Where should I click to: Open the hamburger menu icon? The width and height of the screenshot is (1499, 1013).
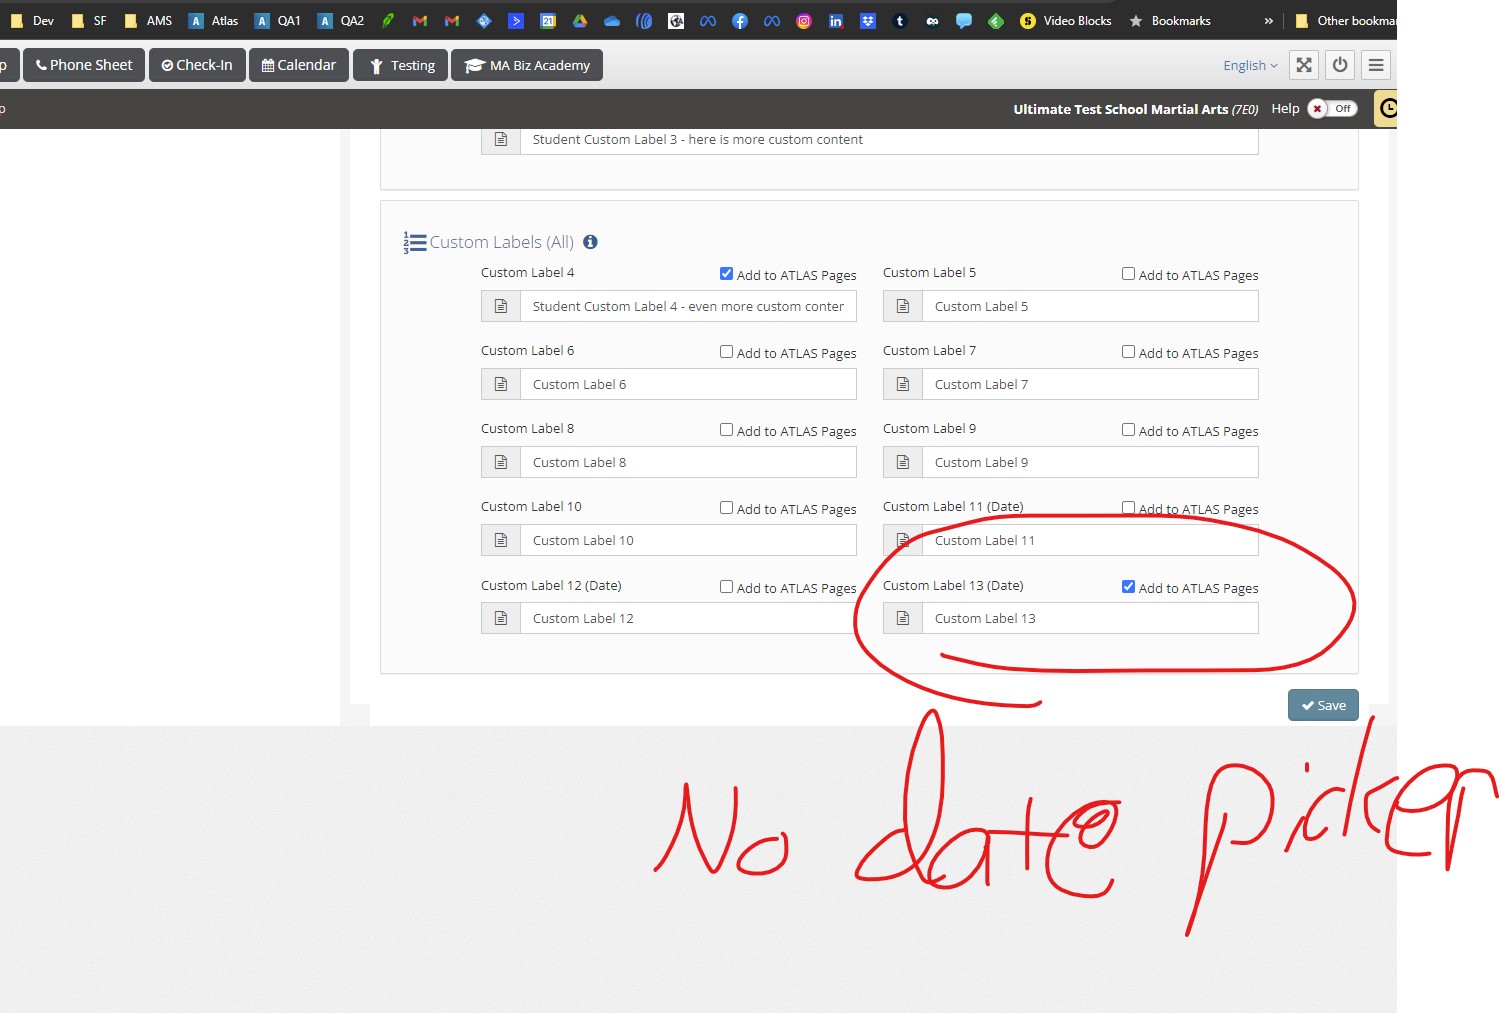pyautogui.click(x=1376, y=65)
